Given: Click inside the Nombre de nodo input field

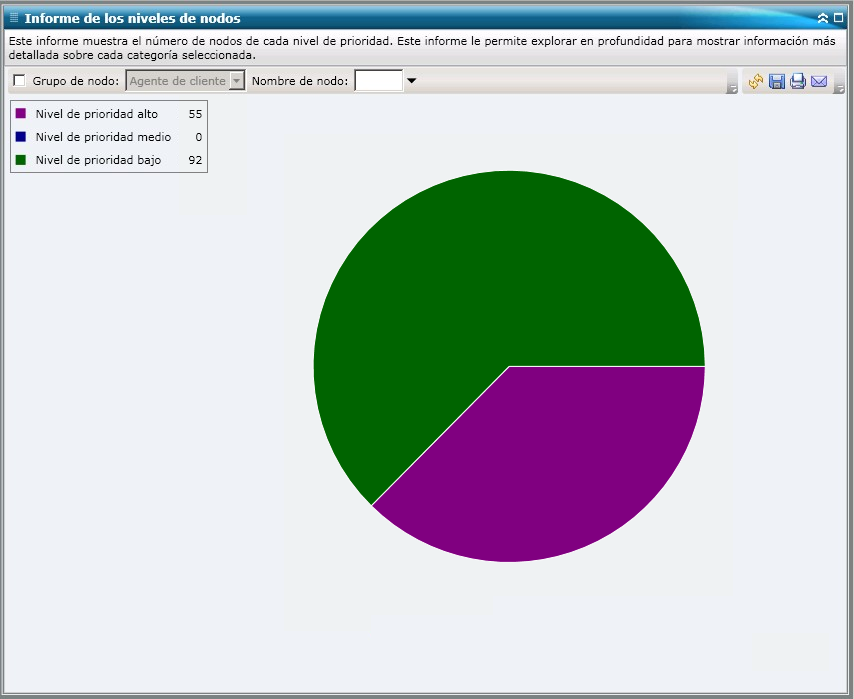Looking at the screenshot, I should (380, 81).
